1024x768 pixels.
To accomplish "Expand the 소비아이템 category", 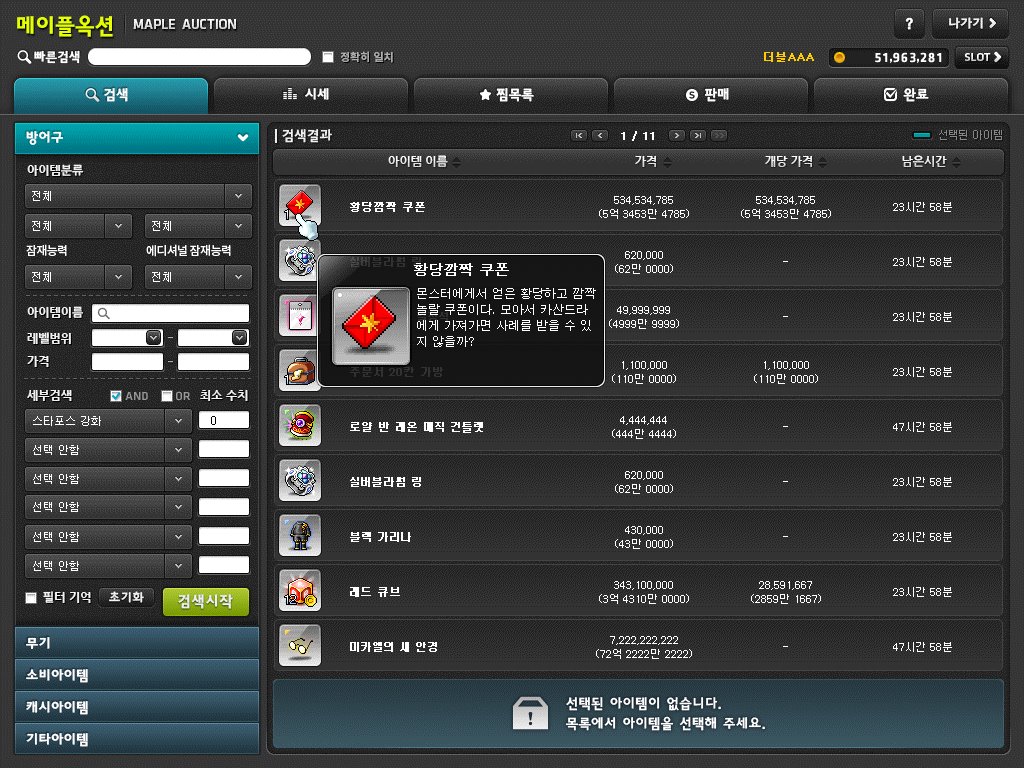I will pyautogui.click(x=136, y=675).
